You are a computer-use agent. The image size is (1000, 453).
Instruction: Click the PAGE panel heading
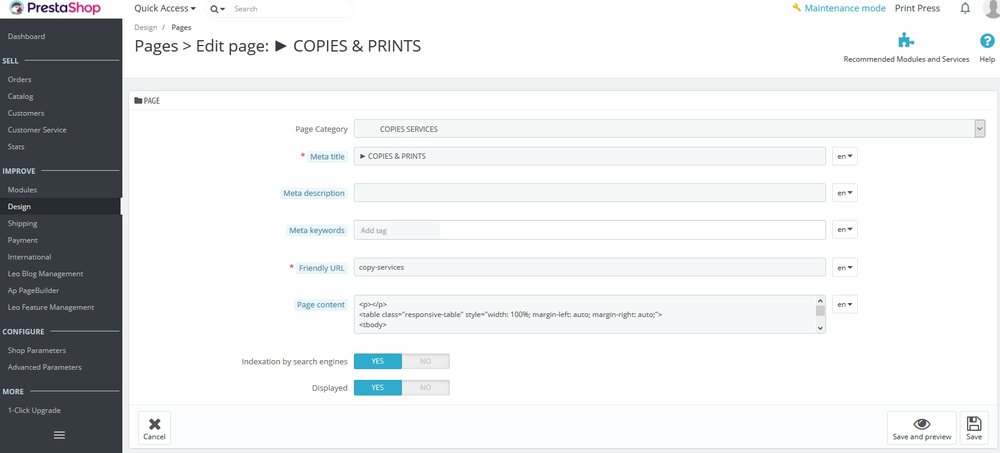[x=147, y=101]
